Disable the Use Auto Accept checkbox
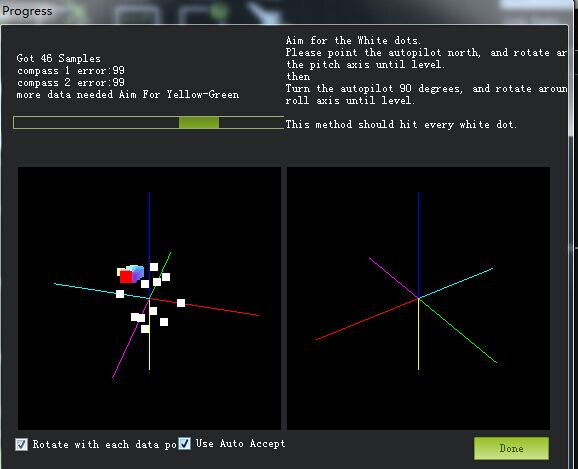578x469 pixels. point(184,444)
